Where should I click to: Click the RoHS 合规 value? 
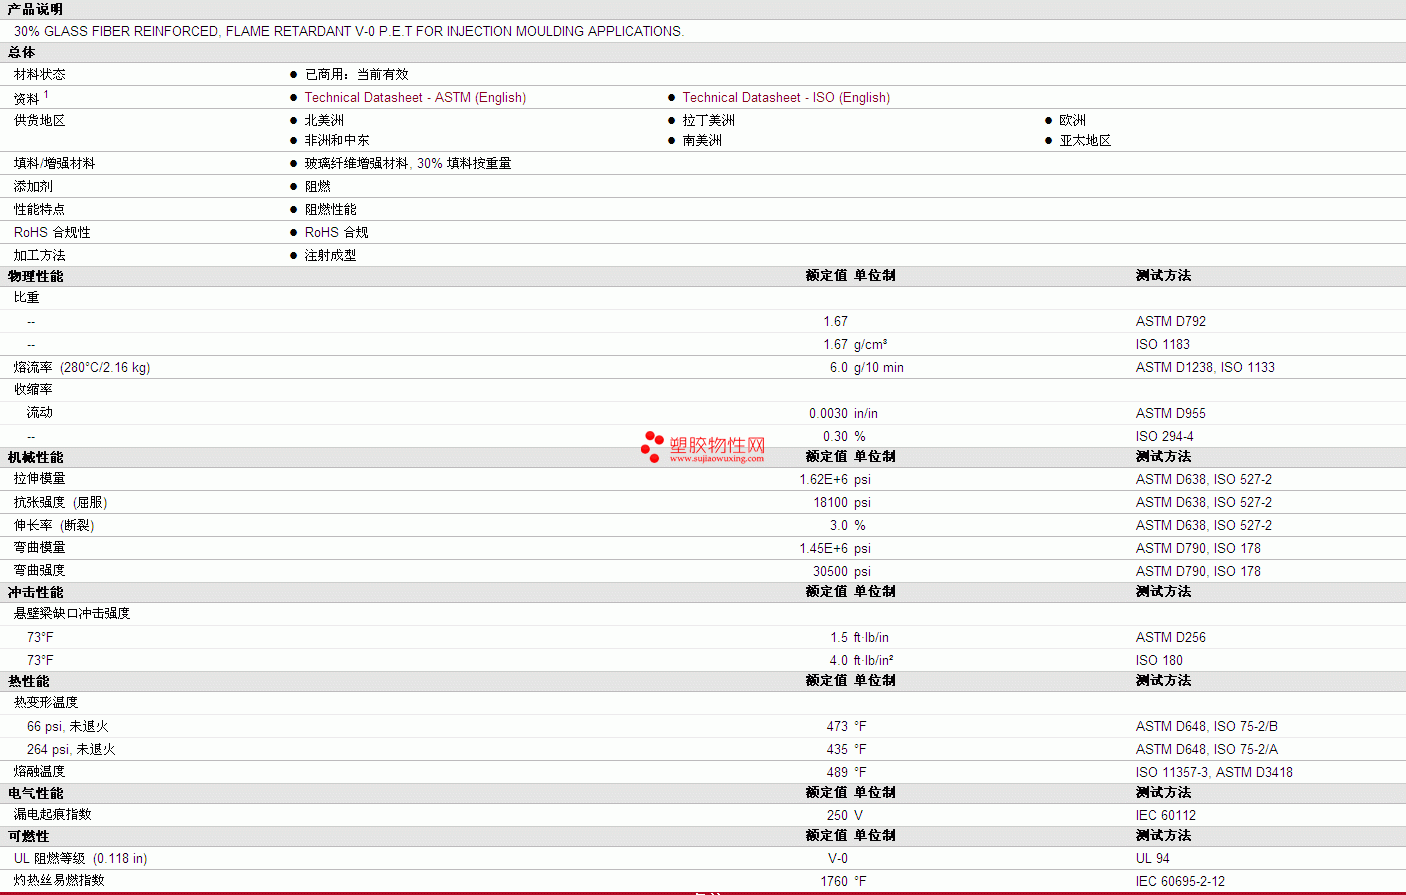(x=336, y=232)
